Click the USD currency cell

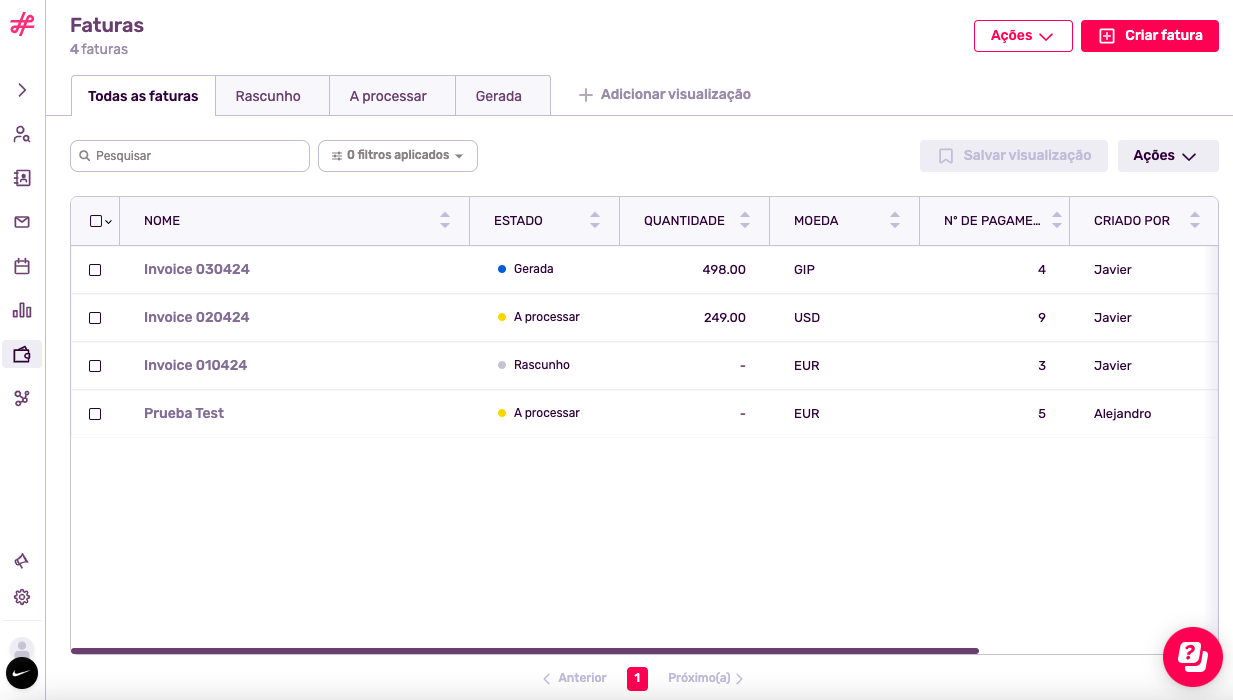click(x=807, y=318)
